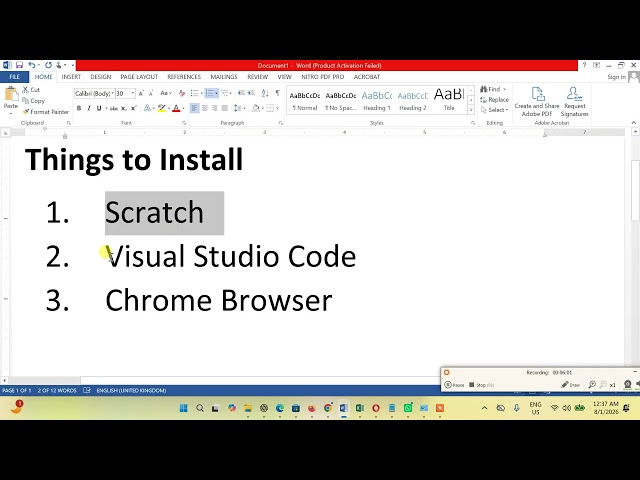Toggle Bold formatting
Screen dimensions: 640x480
[x=79, y=109]
